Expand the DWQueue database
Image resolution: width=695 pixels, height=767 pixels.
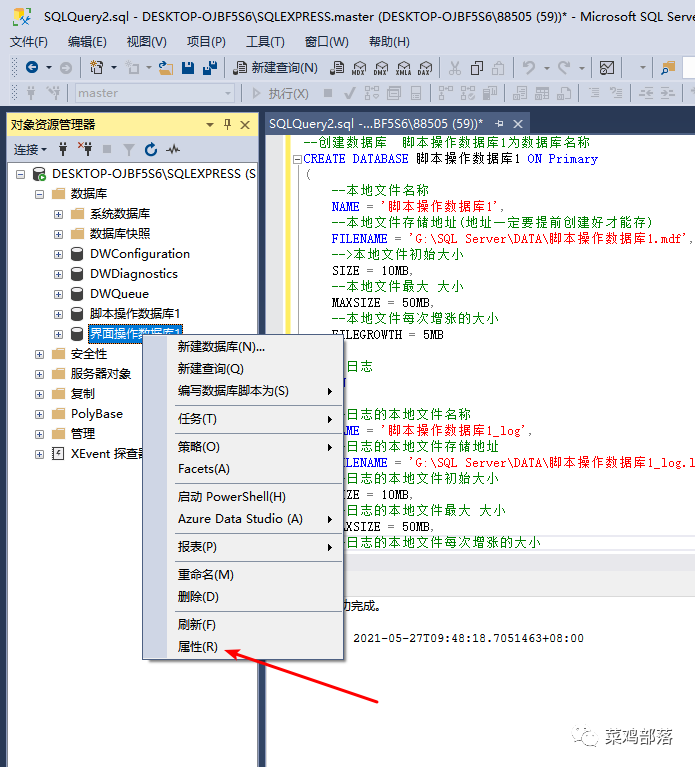[x=58, y=294]
